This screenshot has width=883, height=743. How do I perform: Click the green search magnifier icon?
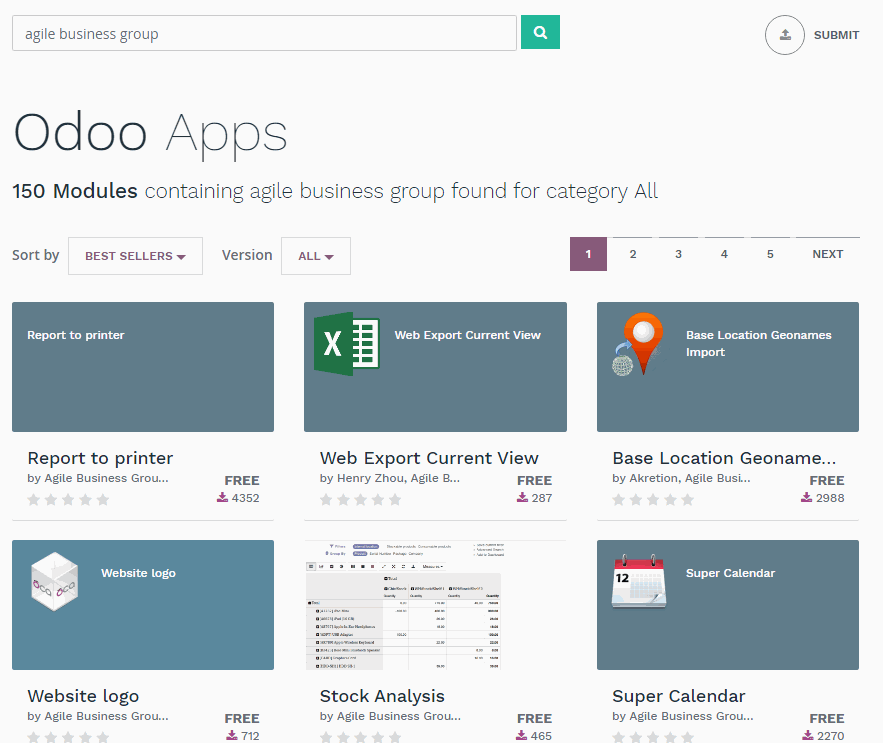tap(540, 32)
